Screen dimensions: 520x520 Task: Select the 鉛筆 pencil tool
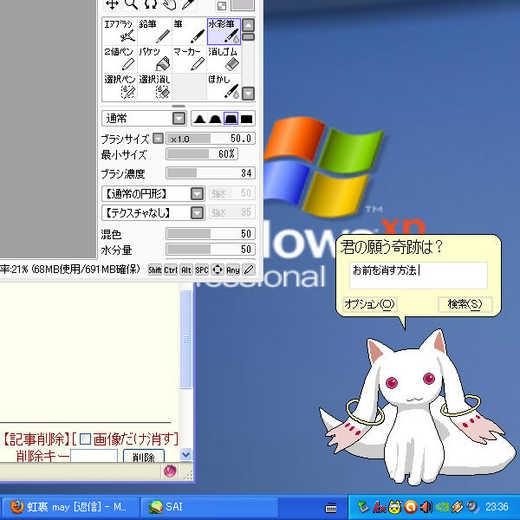155,31
